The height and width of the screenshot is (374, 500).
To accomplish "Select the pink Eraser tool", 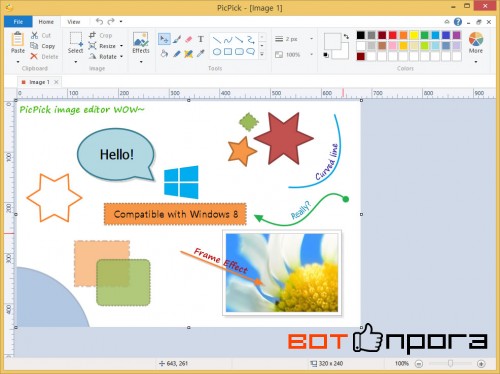I will [x=189, y=39].
